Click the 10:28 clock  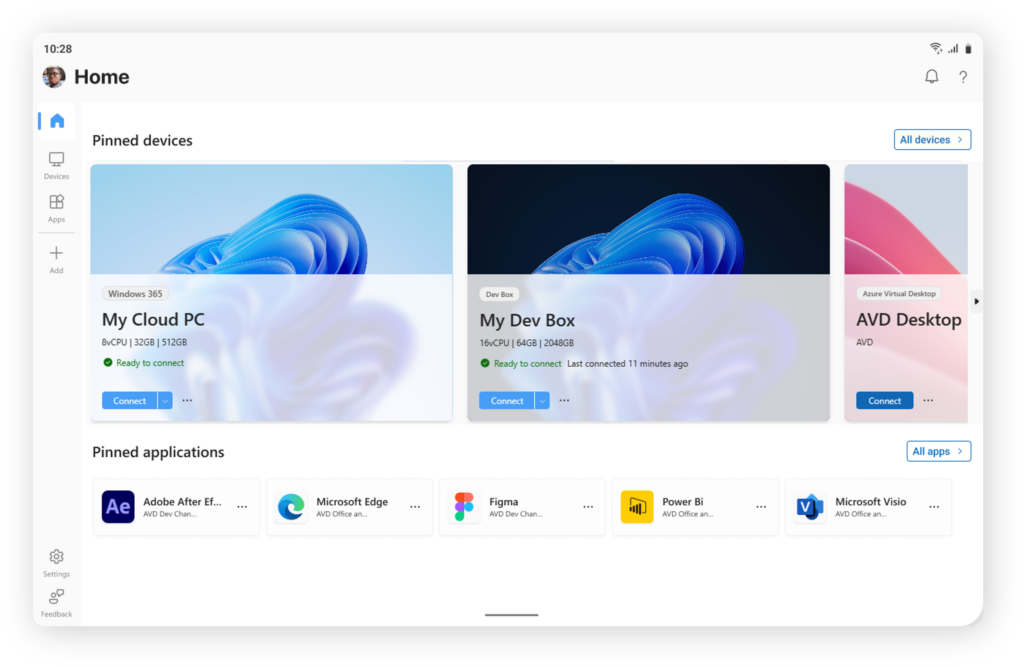point(57,49)
